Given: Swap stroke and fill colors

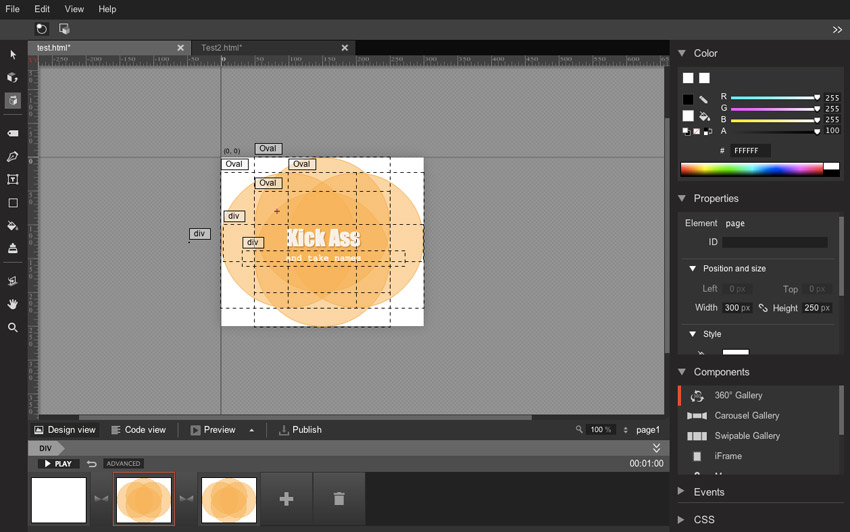Looking at the screenshot, I should coord(707,131).
